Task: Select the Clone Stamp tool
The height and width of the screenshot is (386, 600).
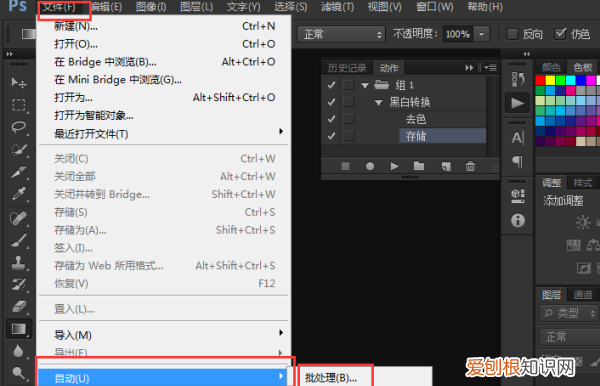Action: pos(18,263)
